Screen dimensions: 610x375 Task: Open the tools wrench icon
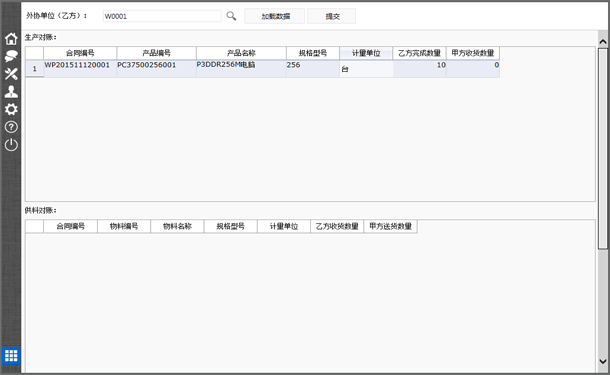11,74
